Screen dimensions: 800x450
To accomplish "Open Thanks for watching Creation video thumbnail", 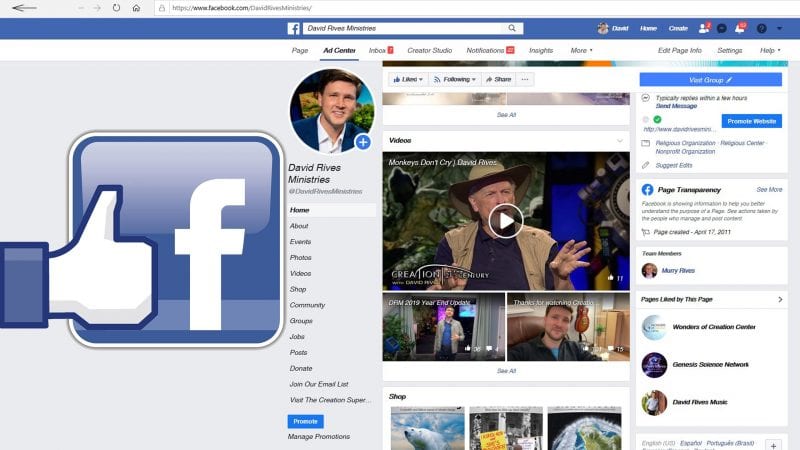I will 568,327.
